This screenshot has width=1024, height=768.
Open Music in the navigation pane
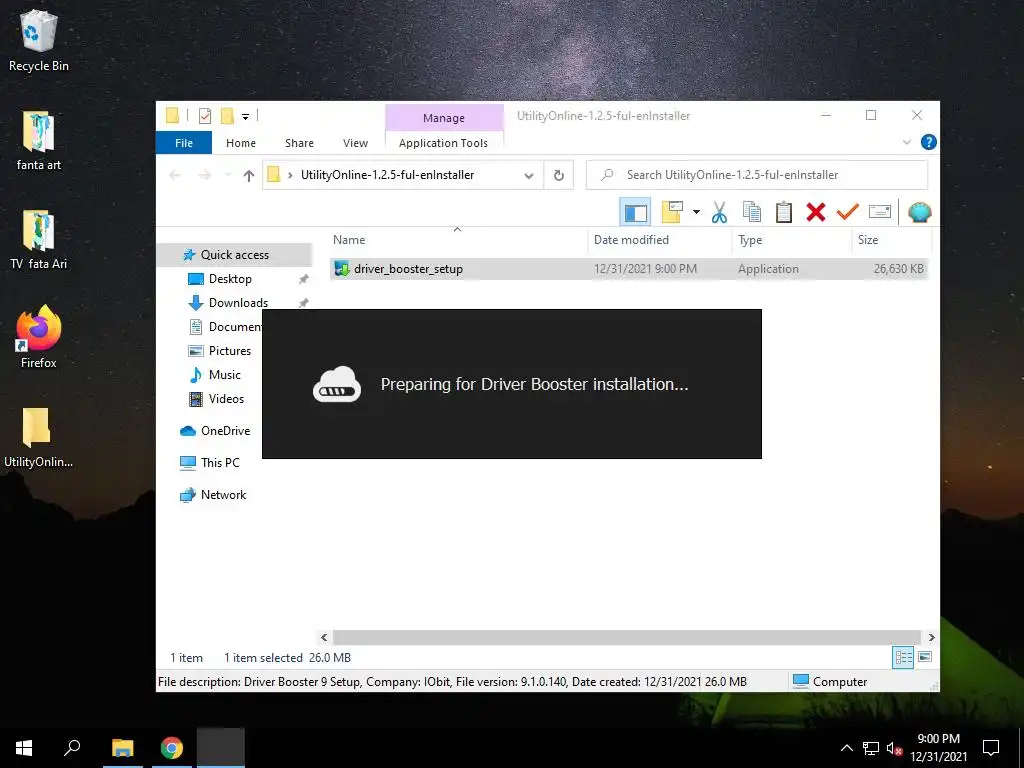225,375
